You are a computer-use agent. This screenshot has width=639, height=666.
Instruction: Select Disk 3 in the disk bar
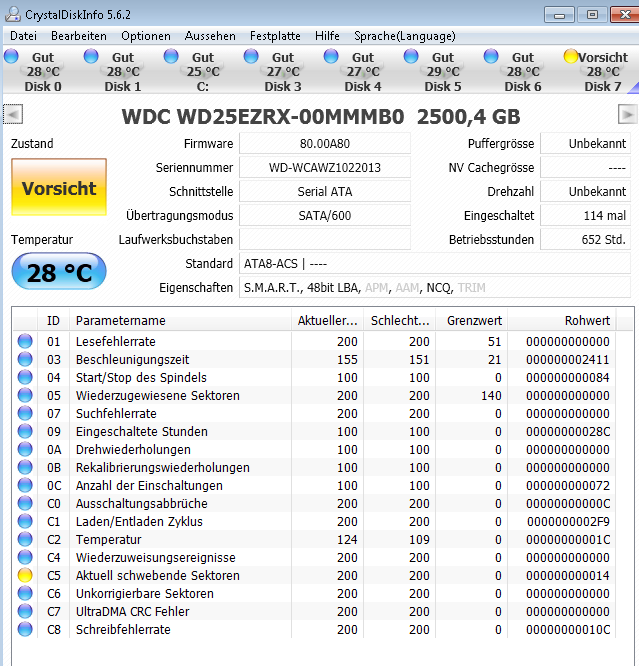coord(283,71)
